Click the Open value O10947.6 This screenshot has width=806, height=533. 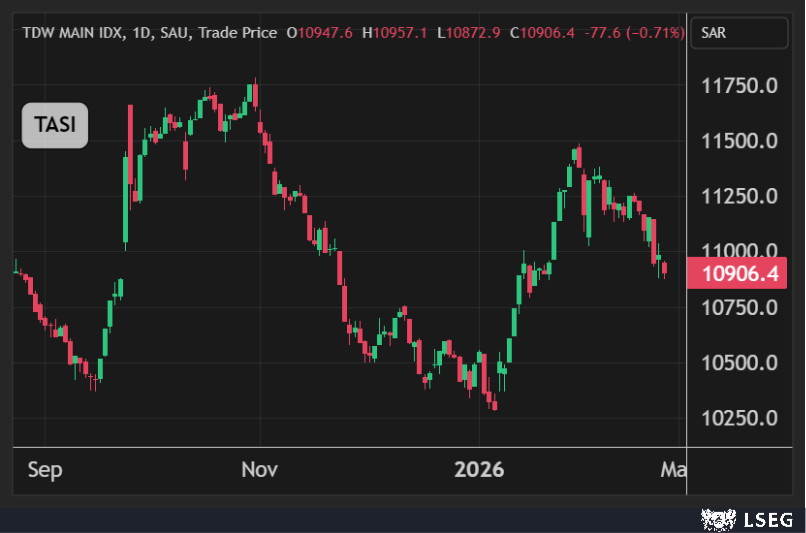click(x=320, y=33)
